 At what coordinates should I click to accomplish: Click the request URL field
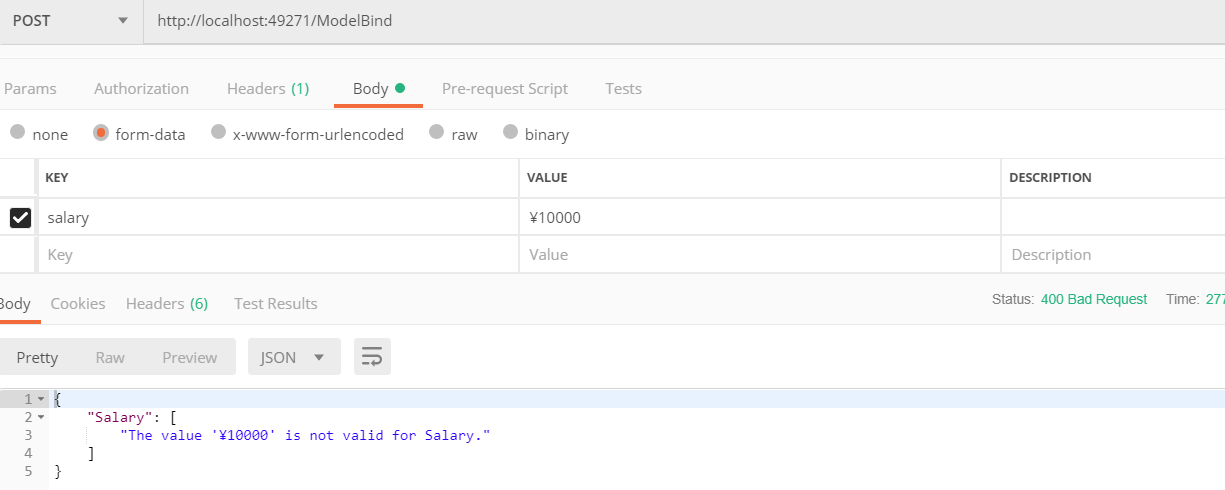[600, 21]
